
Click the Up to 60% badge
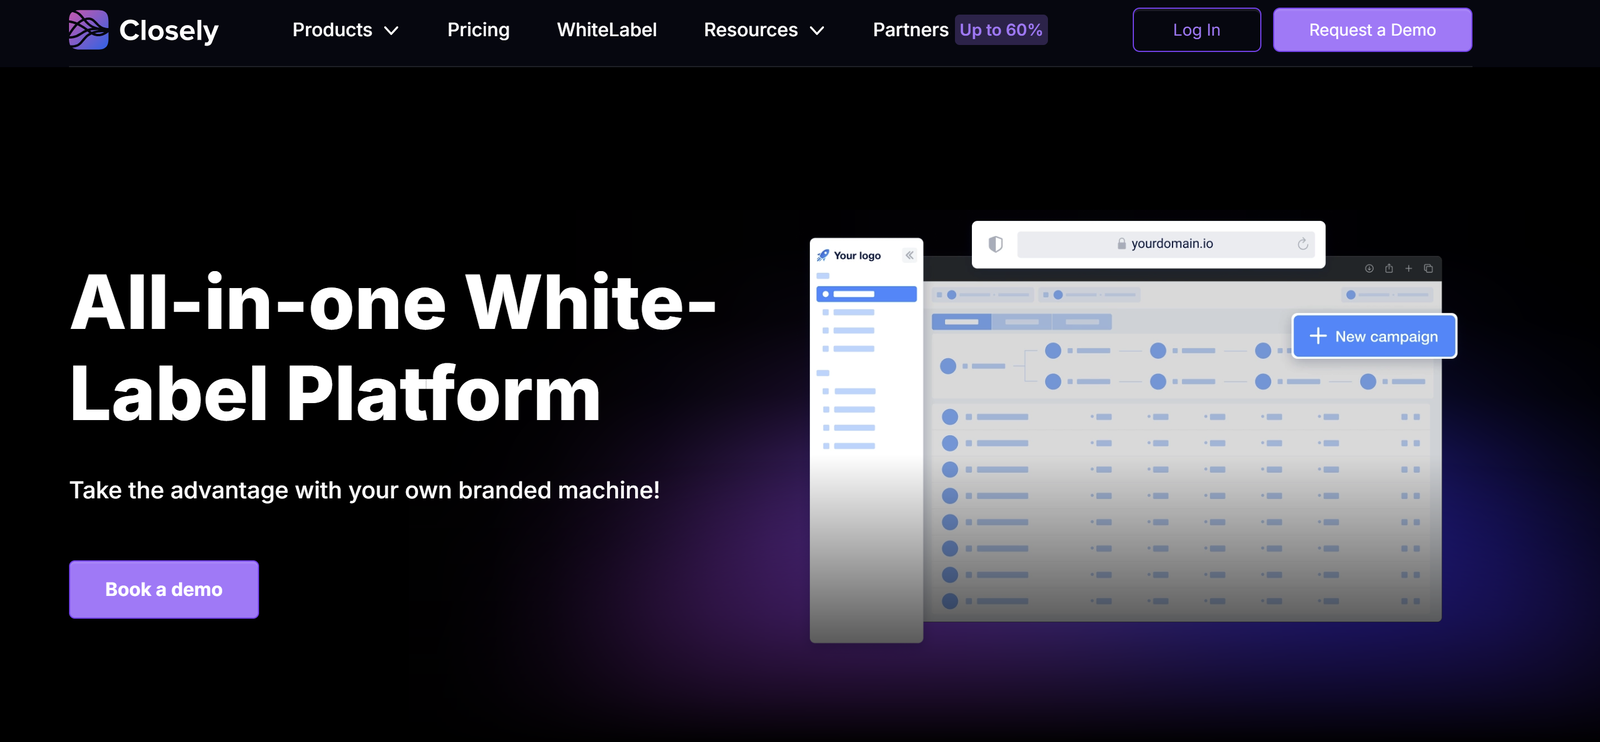tap(1001, 30)
